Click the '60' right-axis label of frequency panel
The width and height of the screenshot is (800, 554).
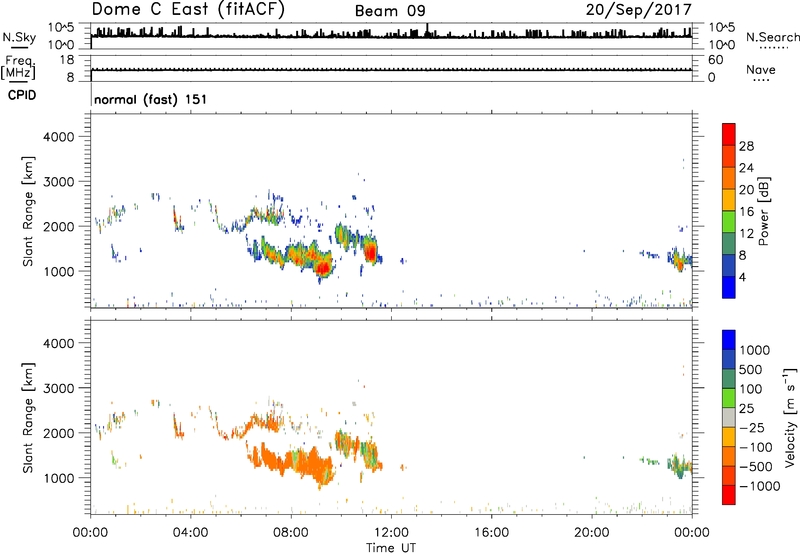[715, 60]
